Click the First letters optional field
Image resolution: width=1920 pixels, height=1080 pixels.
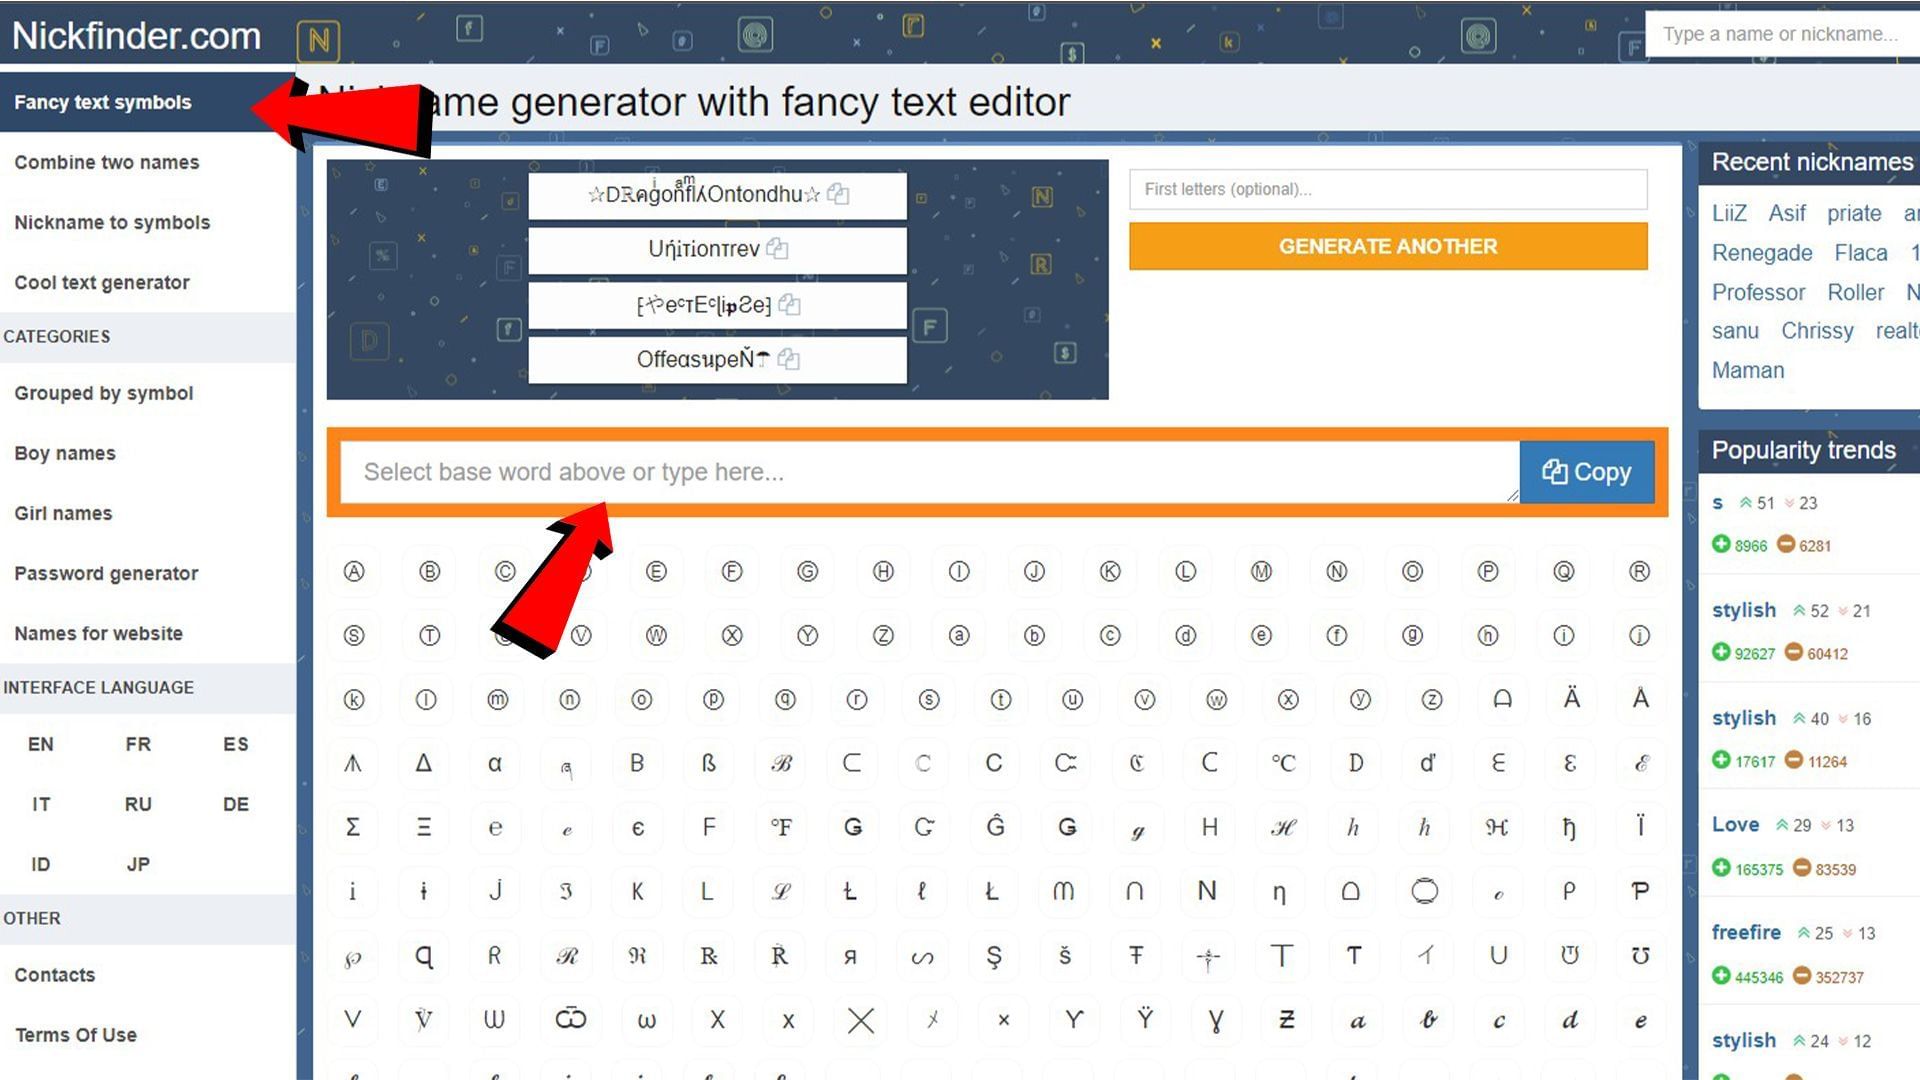(1388, 189)
